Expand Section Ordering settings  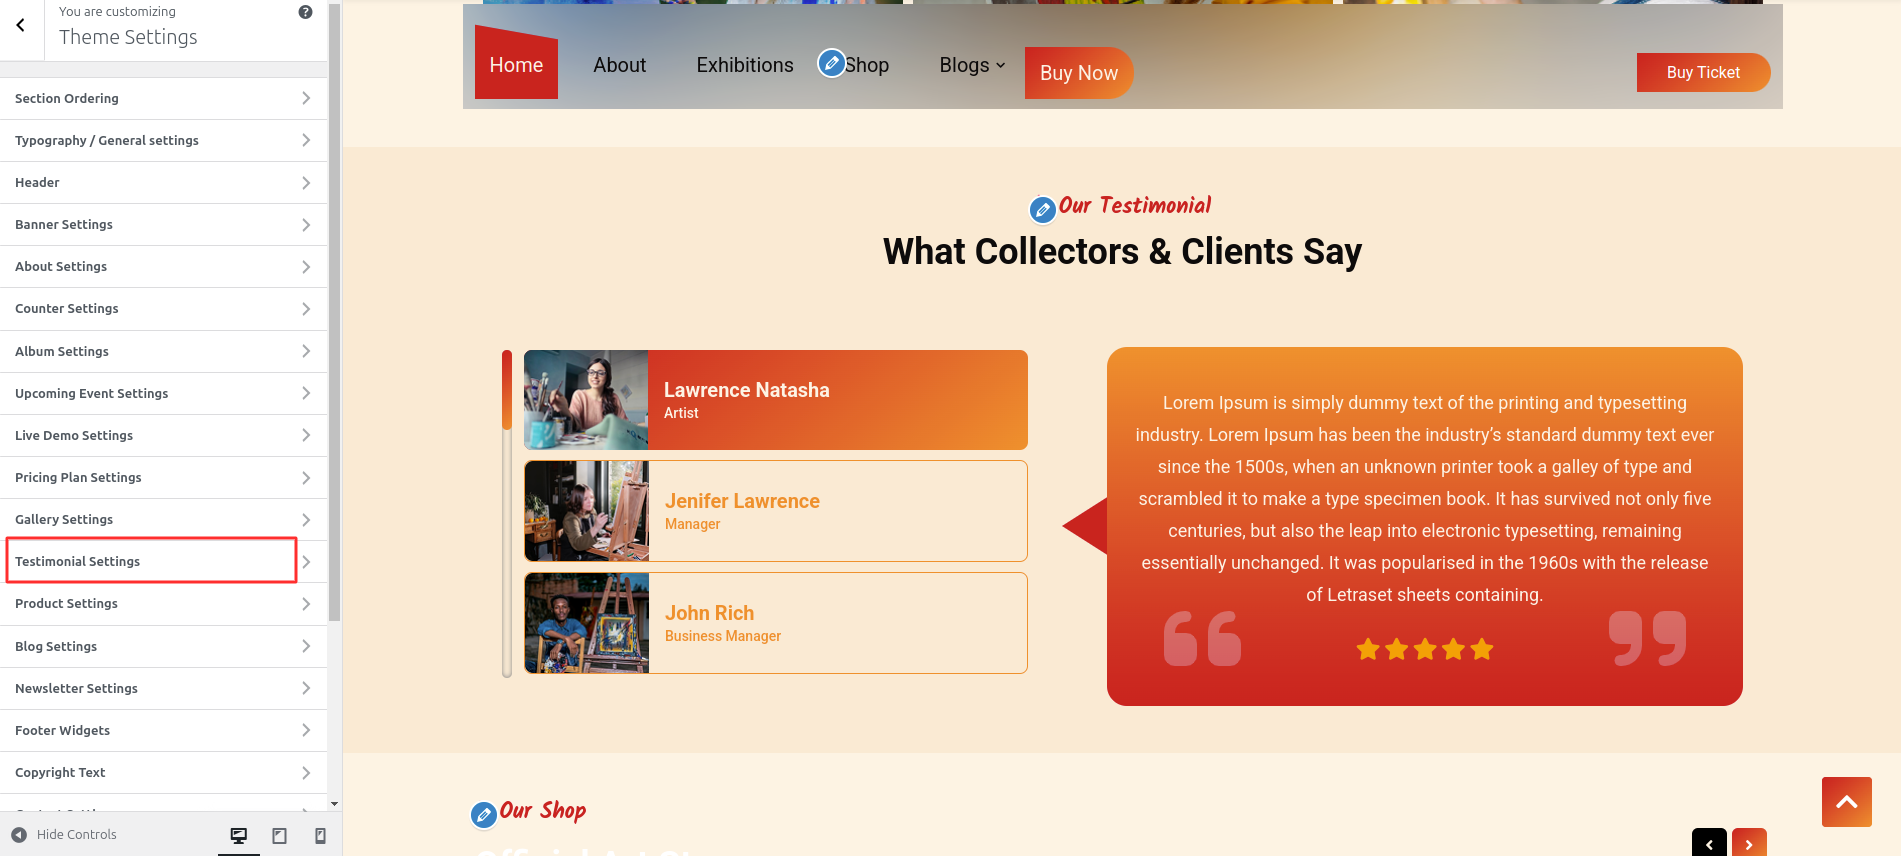coord(163,98)
